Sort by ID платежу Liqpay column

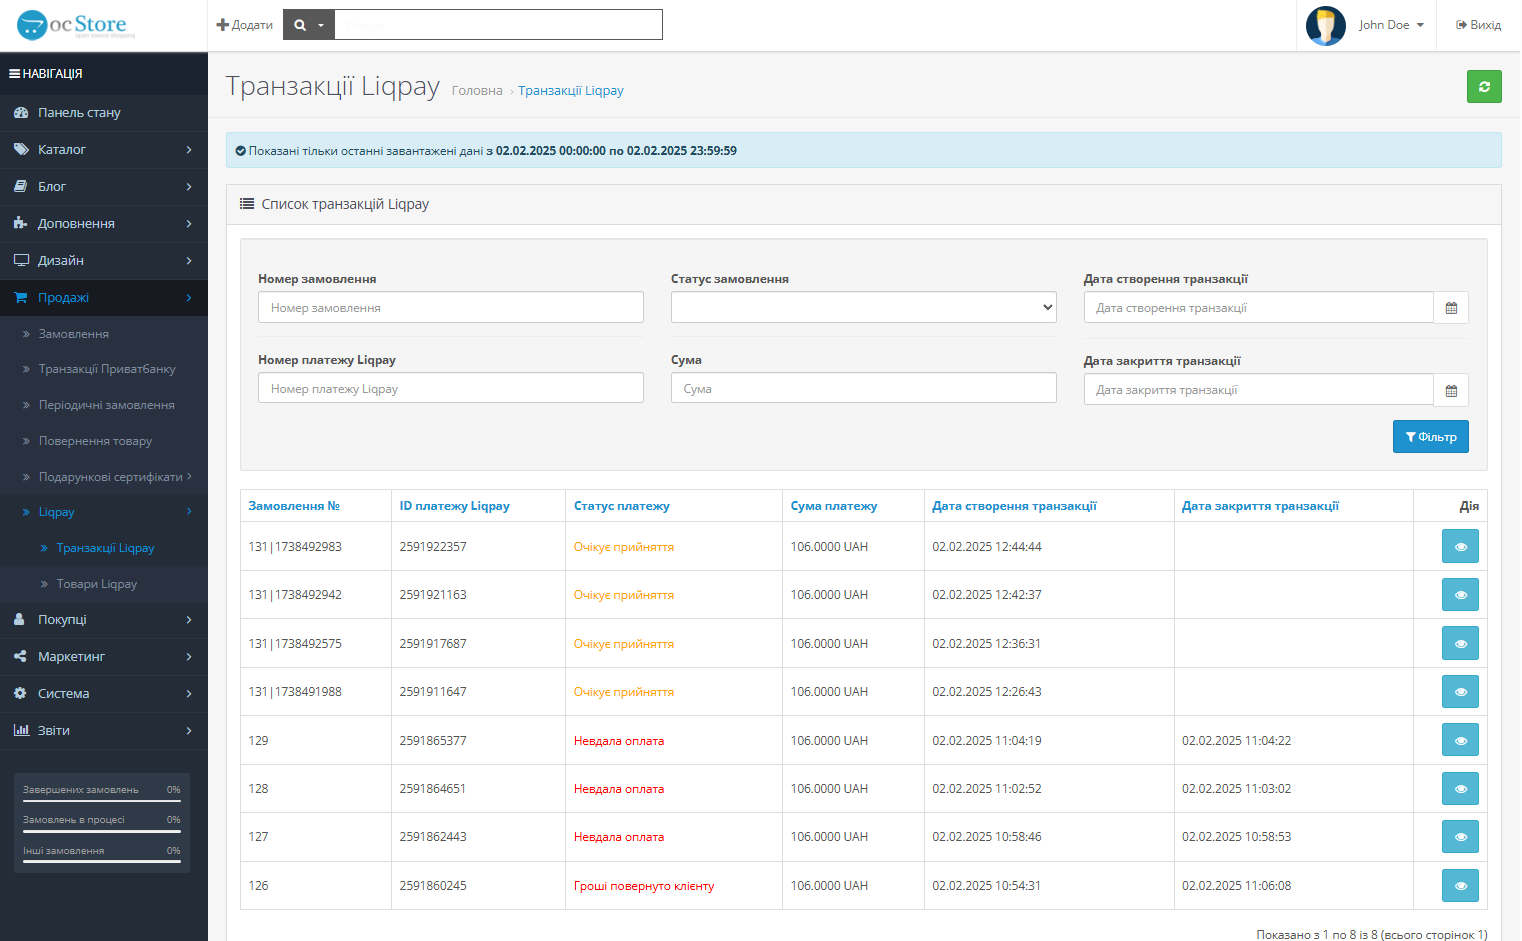[455, 506]
